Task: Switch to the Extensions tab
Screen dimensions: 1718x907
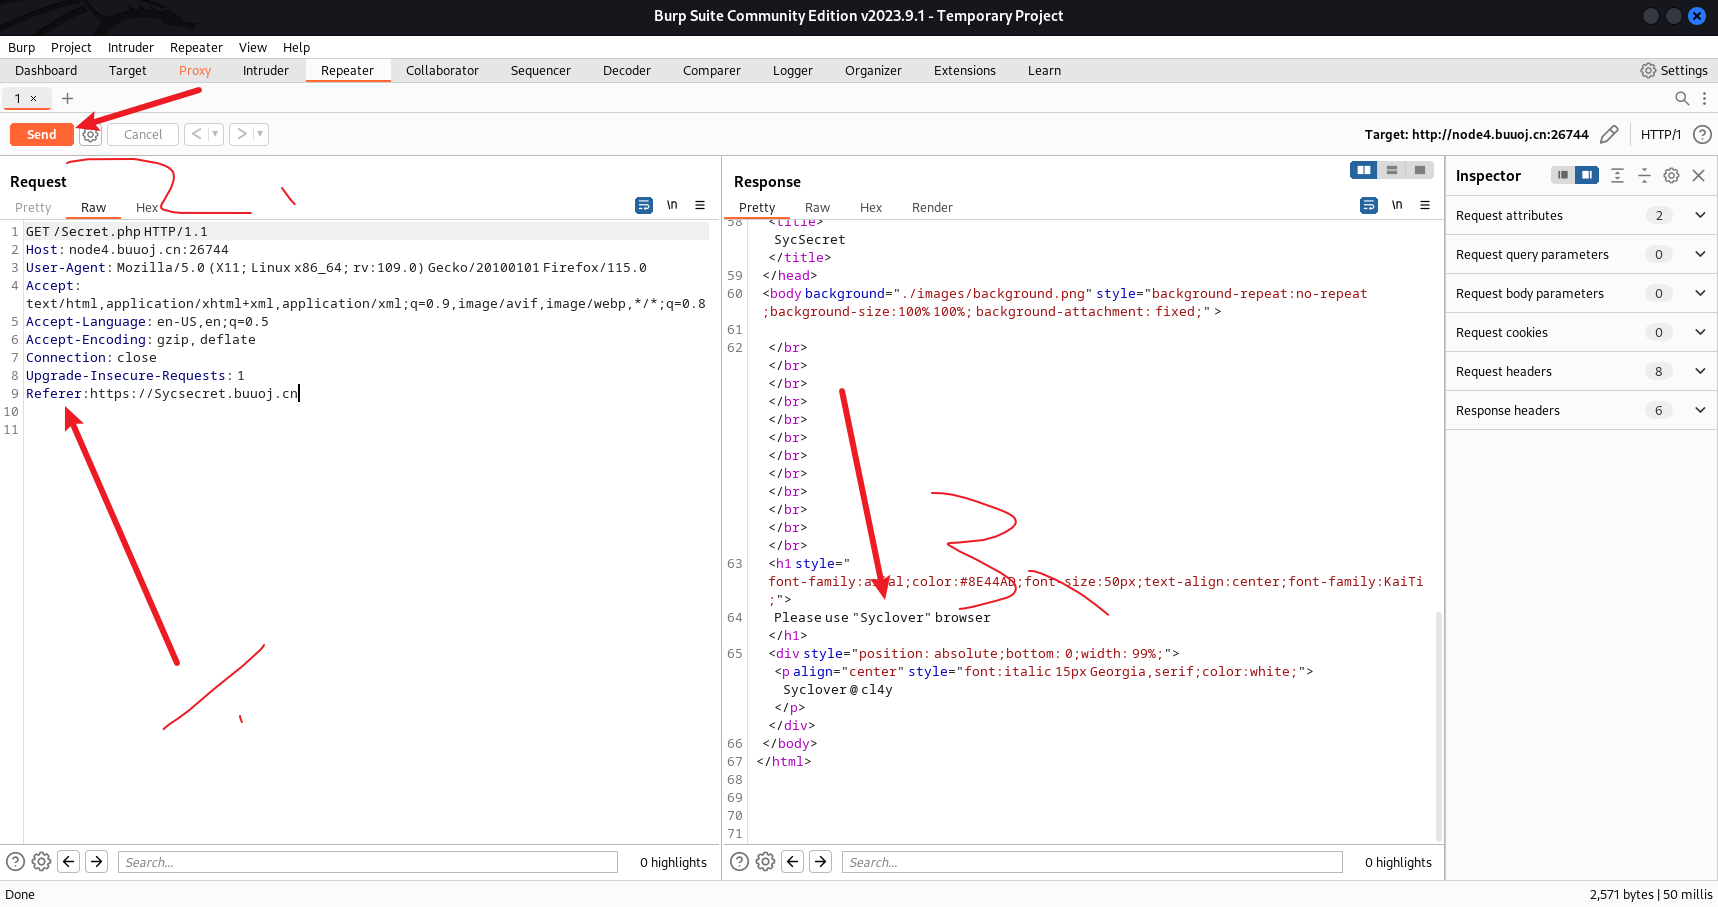Action: coord(965,70)
